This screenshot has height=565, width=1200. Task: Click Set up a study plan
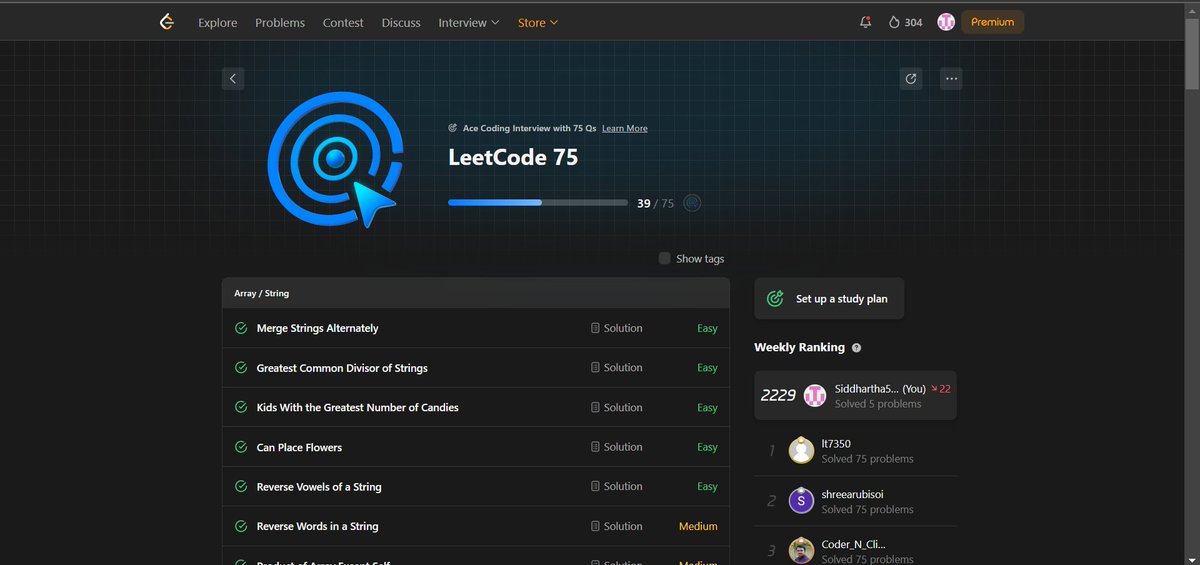[829, 298]
